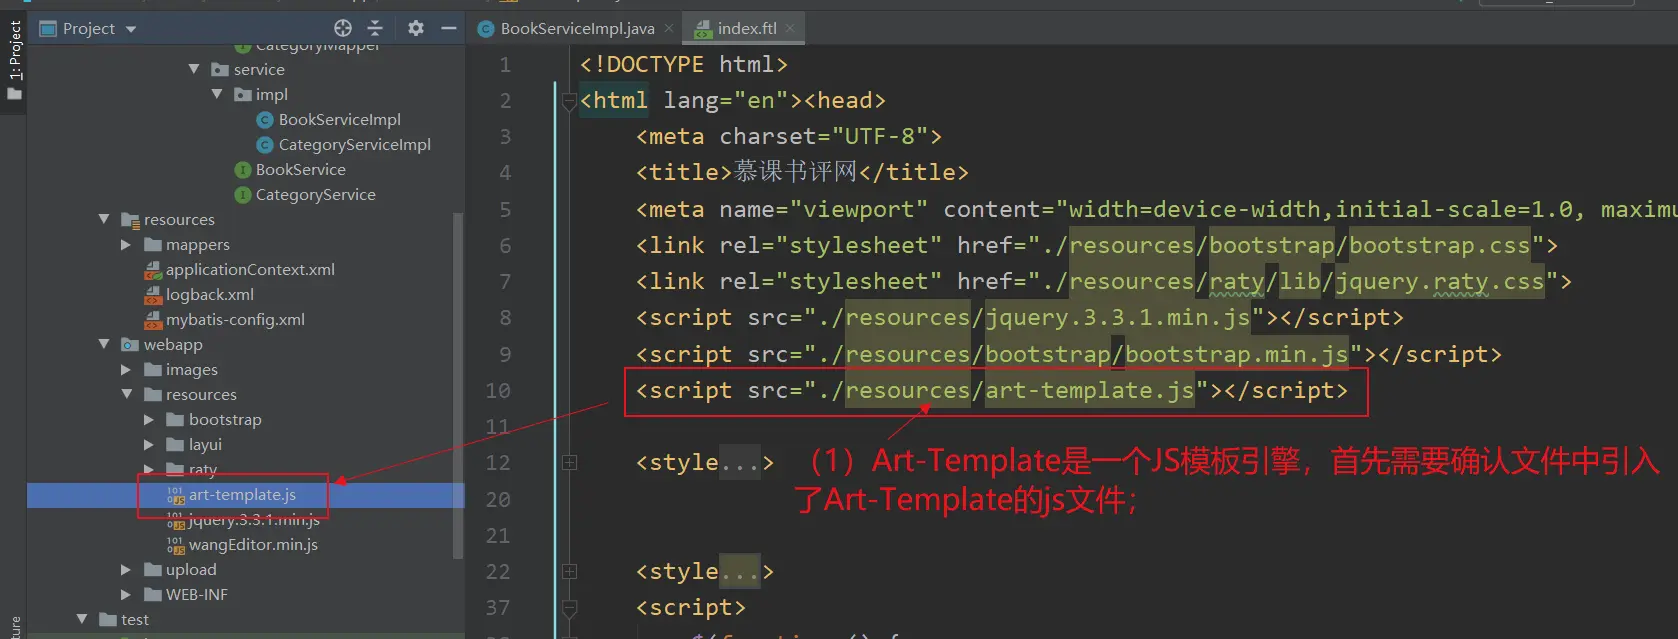Collapse the webapp folder
Image resolution: width=1678 pixels, height=639 pixels.
tap(104, 344)
